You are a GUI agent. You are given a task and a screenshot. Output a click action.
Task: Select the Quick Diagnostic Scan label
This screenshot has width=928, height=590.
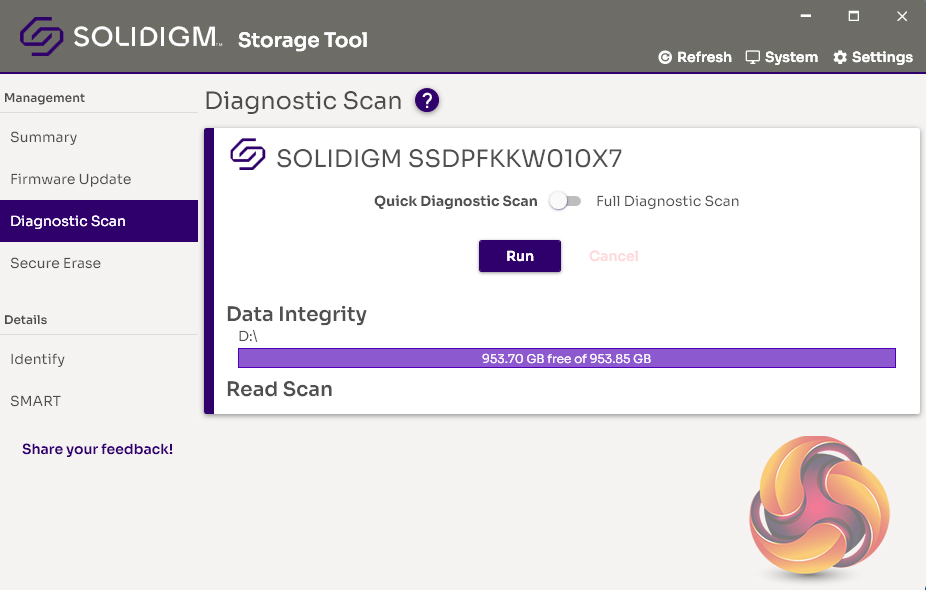click(455, 202)
